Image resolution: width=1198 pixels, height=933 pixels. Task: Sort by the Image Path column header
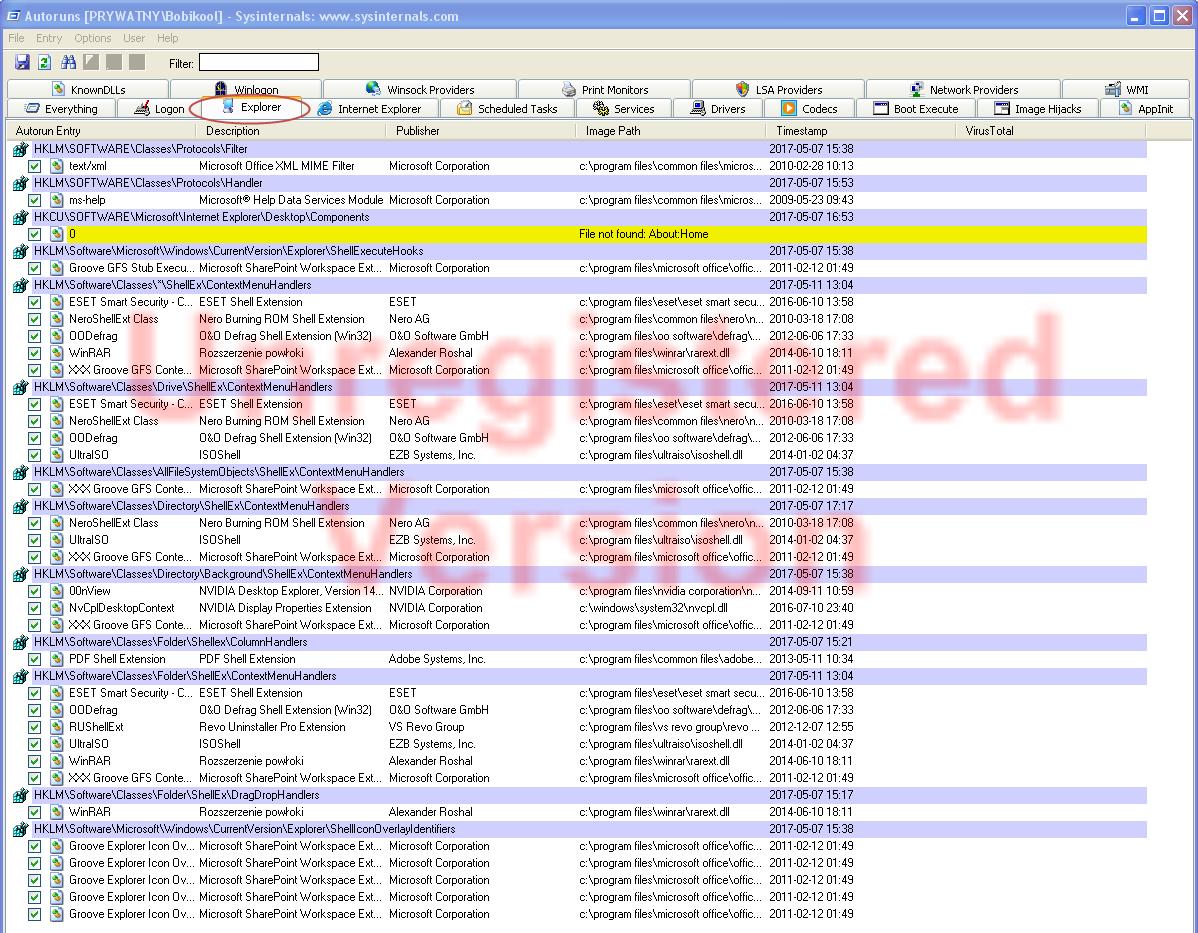tap(670, 131)
